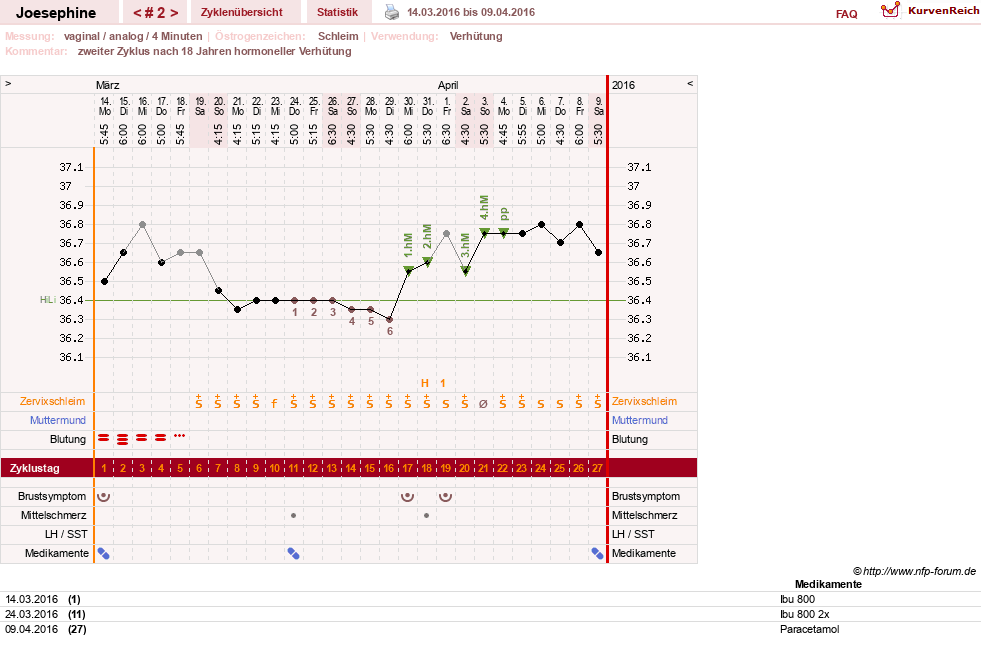Click the bleeding marker on cycle day 1
The width and height of the screenshot is (981, 663).
(x=104, y=438)
